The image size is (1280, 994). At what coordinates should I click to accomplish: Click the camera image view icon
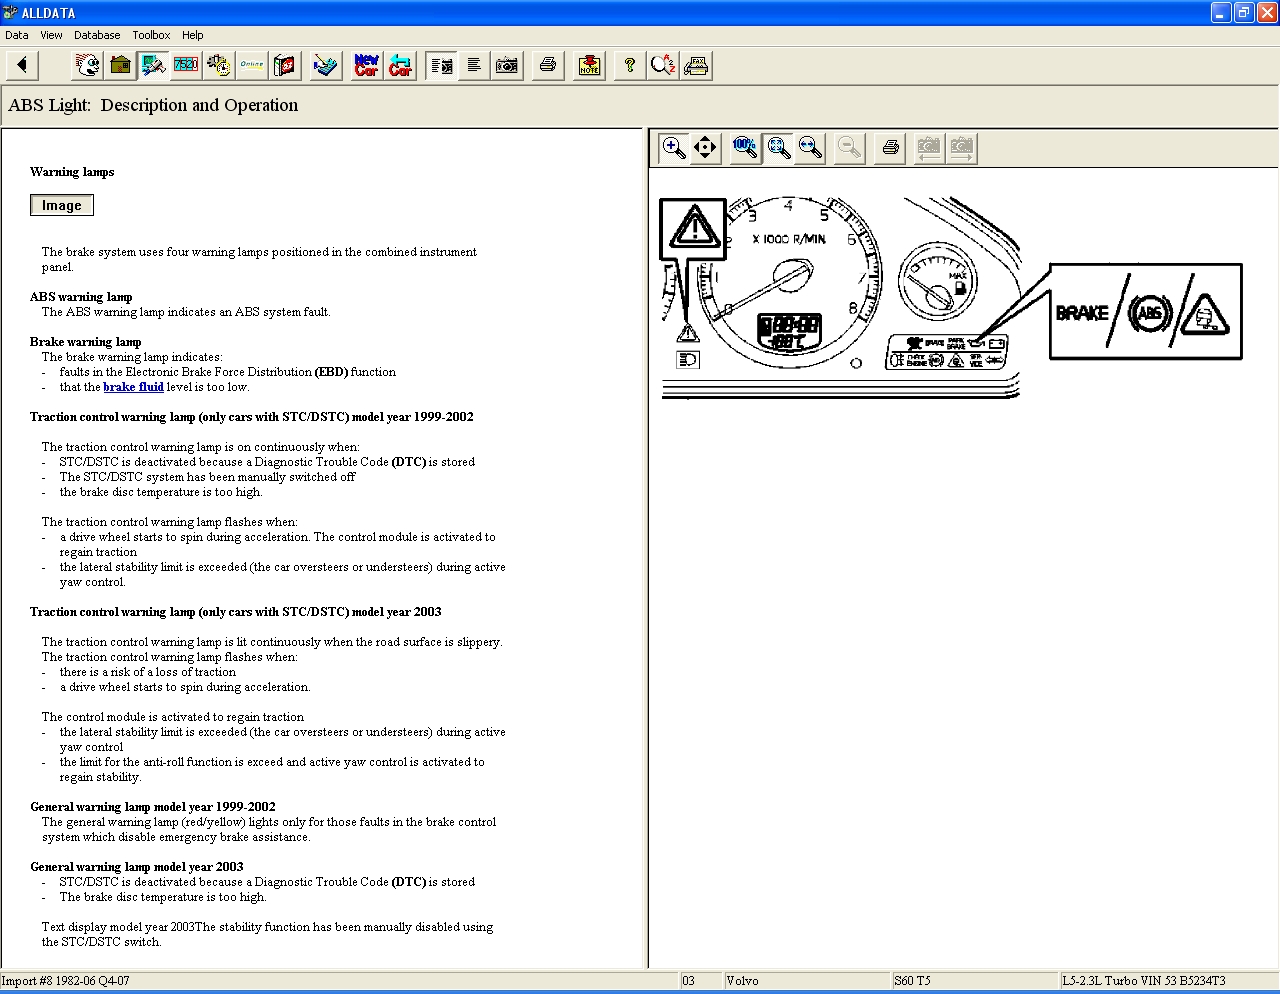507,66
